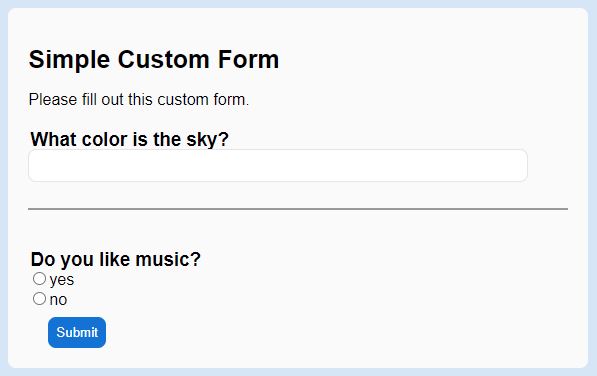Click the horizontal divider line between questions
The image size is (597, 376).
(x=298, y=209)
